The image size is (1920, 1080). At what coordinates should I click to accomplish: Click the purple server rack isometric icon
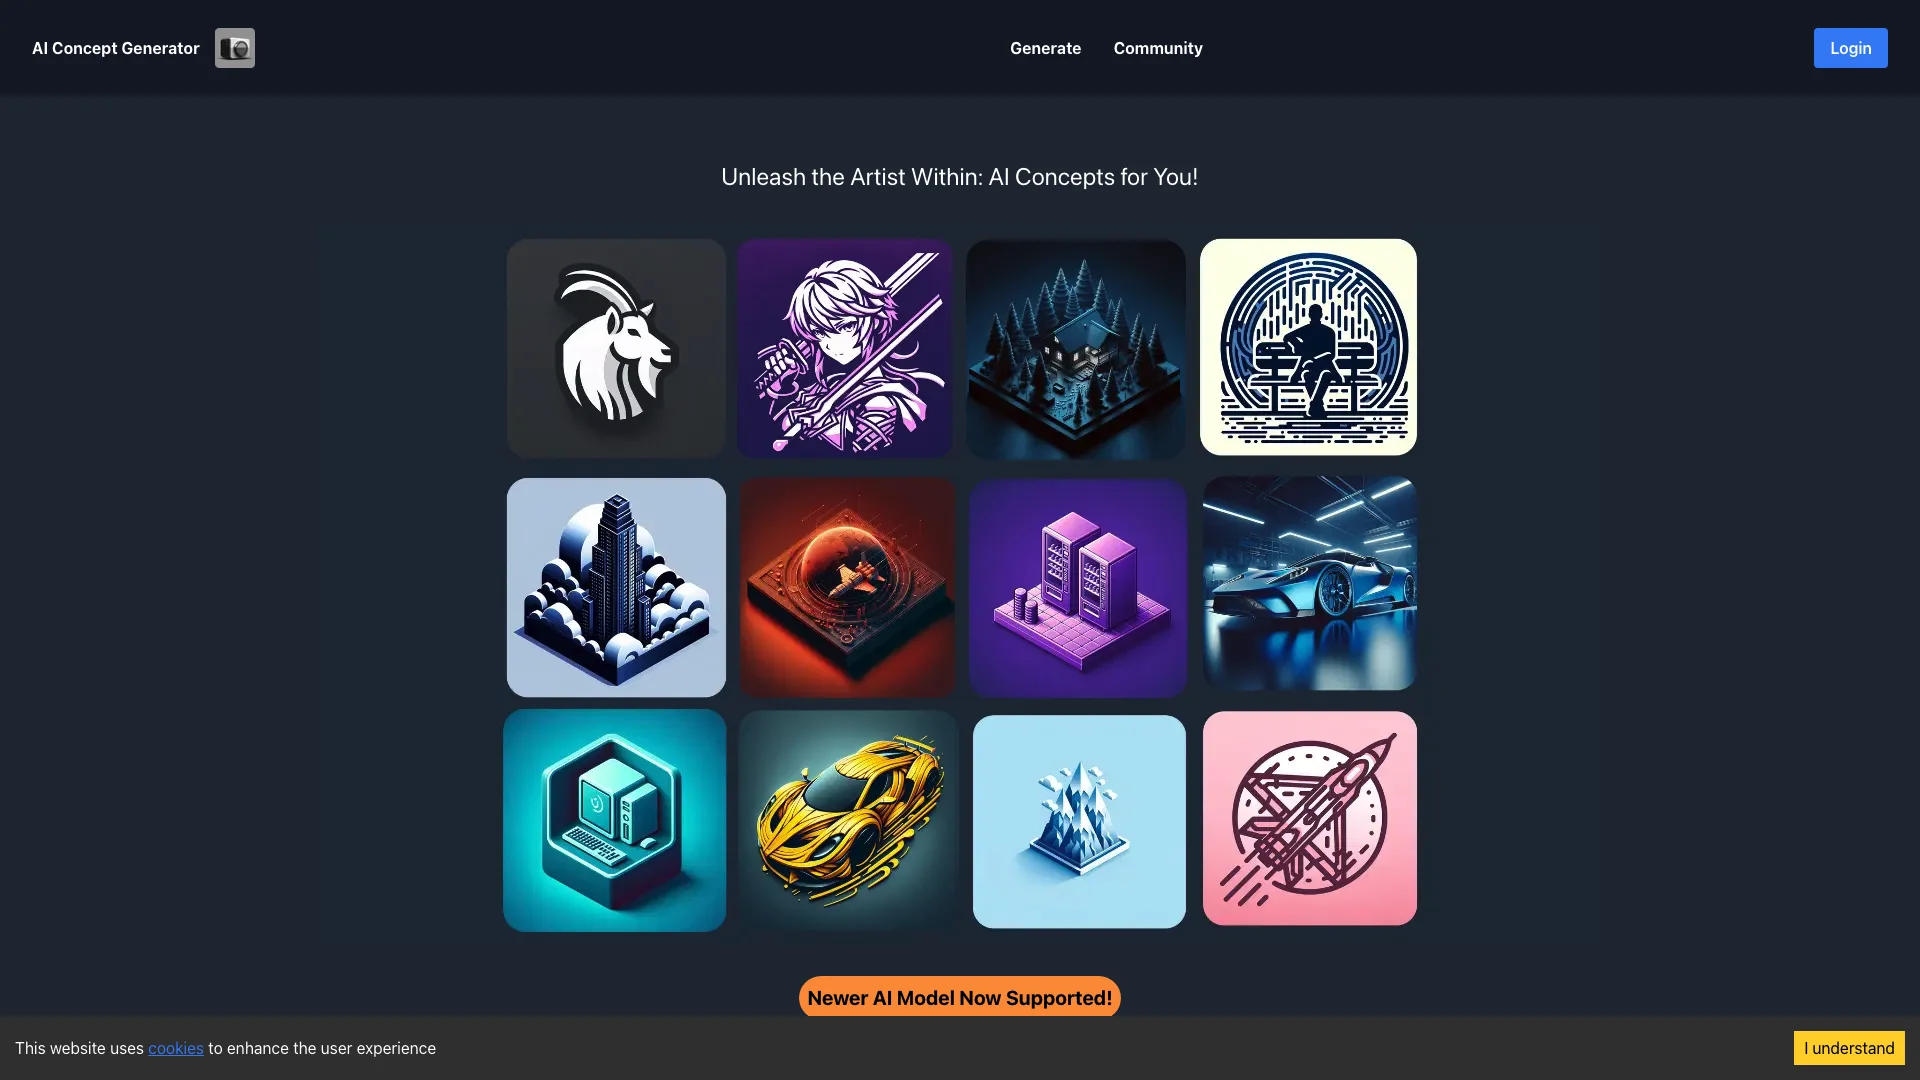pos(1077,587)
